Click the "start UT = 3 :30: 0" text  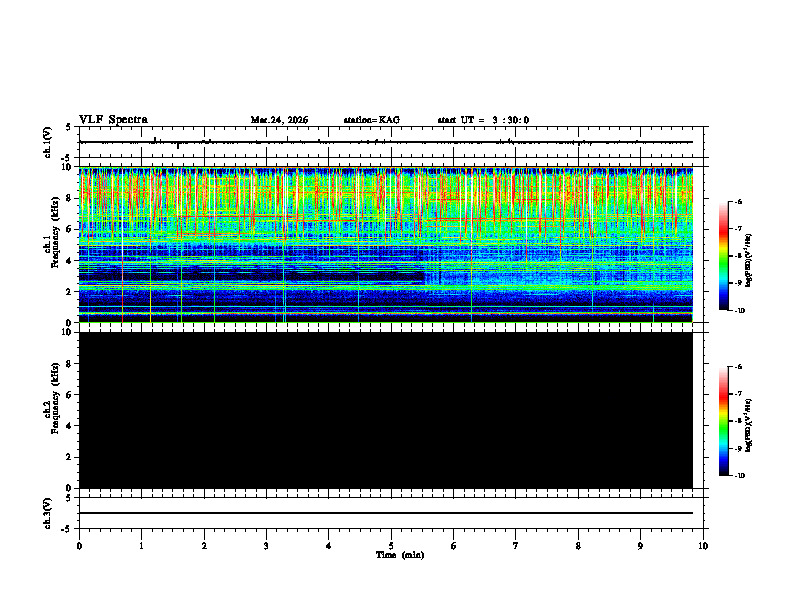coord(483,120)
